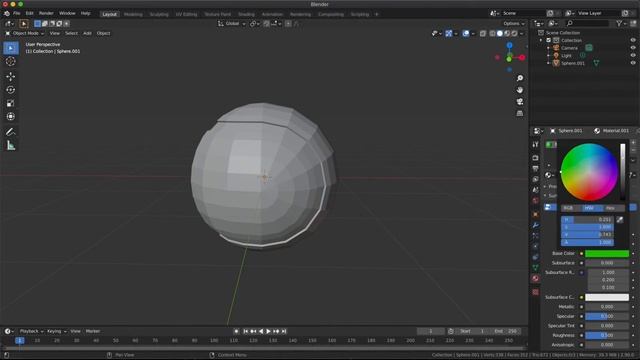Click the white Subsurface Color swatch

coord(607,298)
